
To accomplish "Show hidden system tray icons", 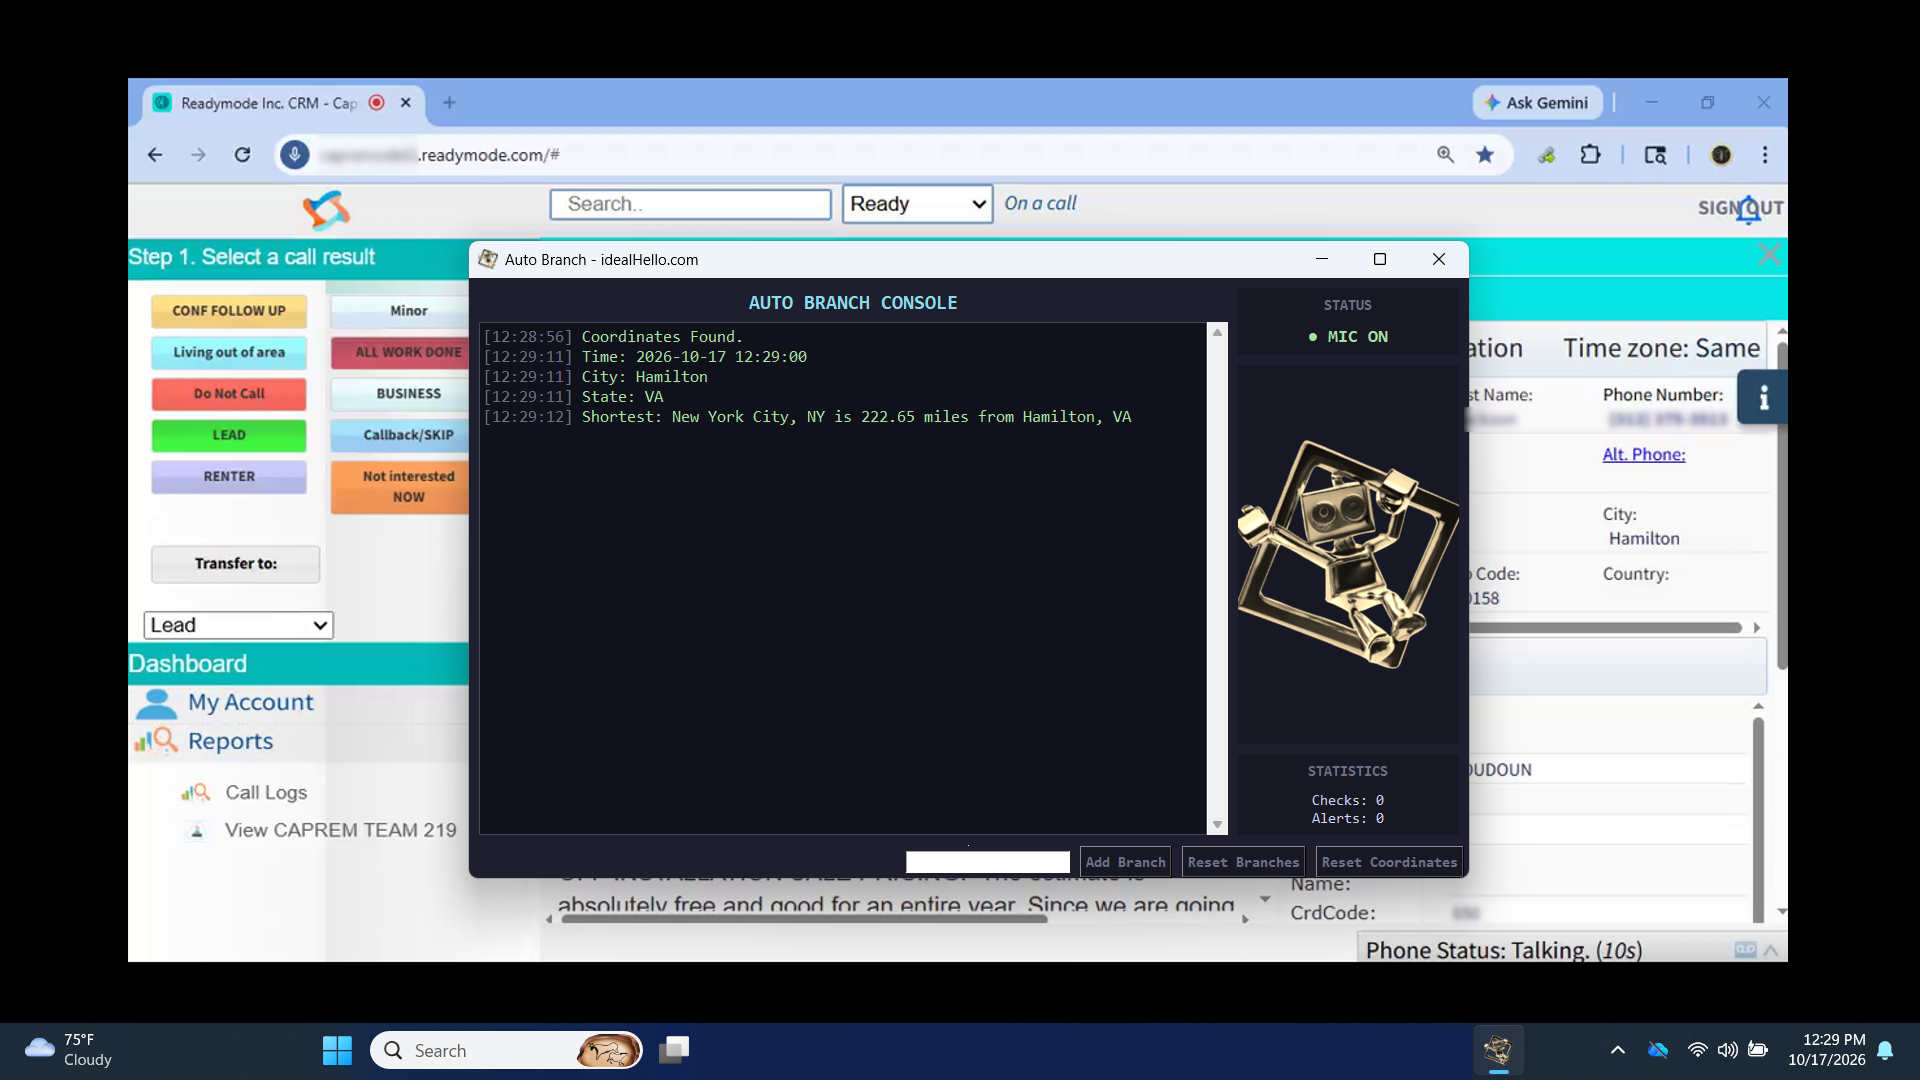I will [x=1617, y=1050].
